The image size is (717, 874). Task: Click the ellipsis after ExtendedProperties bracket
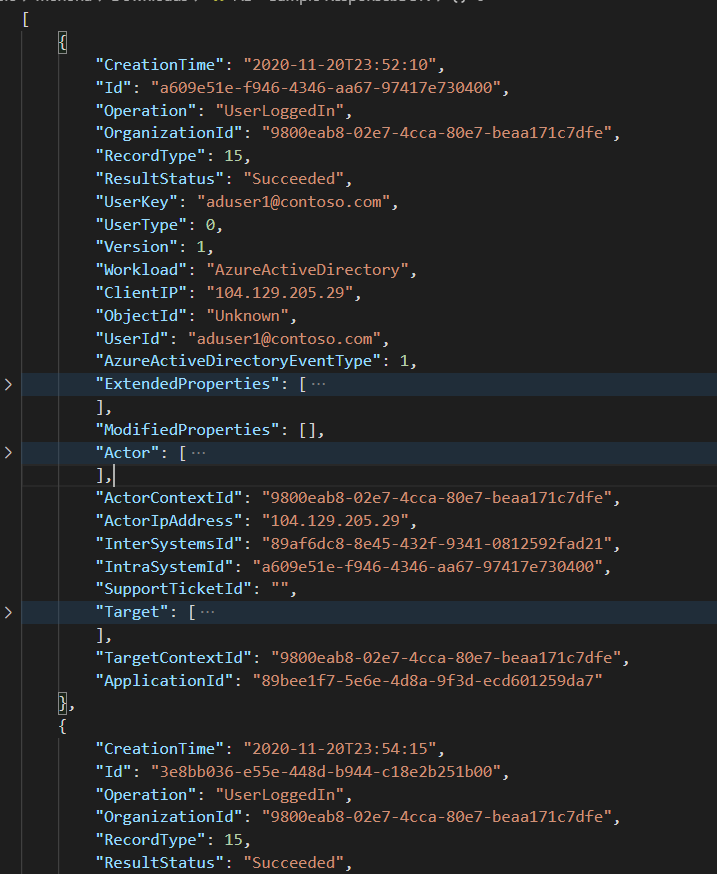click(x=318, y=384)
